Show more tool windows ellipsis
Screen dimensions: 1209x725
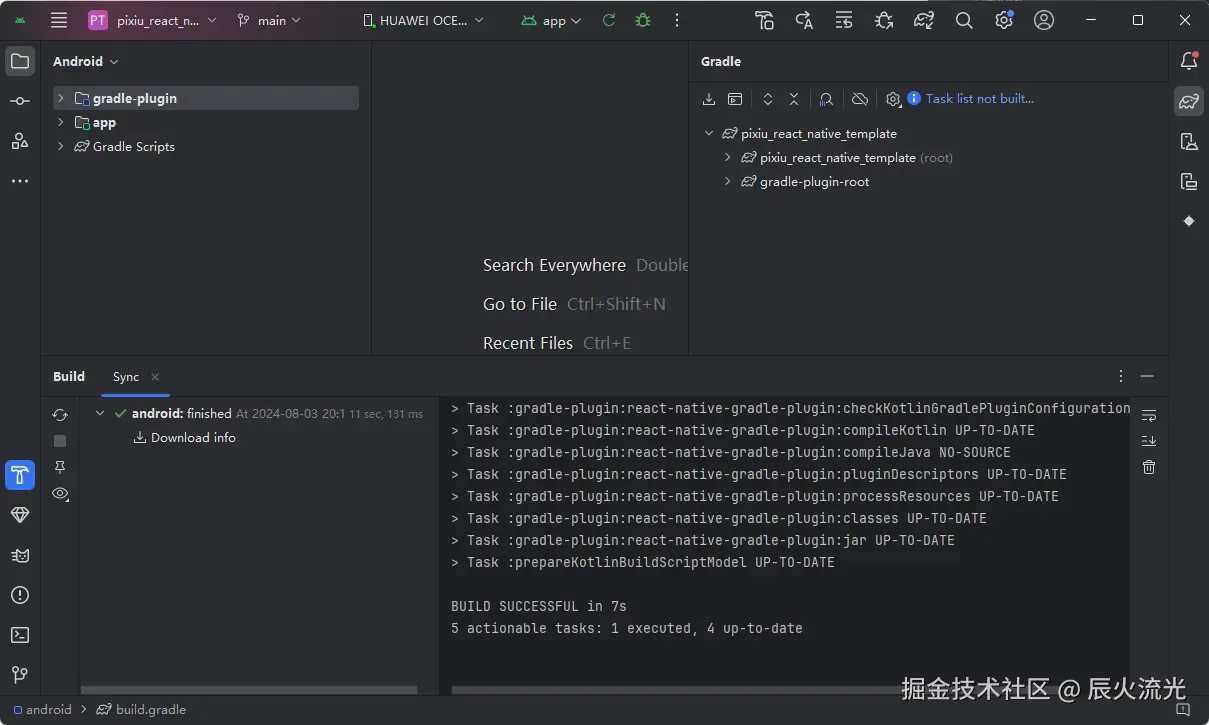pos(20,181)
